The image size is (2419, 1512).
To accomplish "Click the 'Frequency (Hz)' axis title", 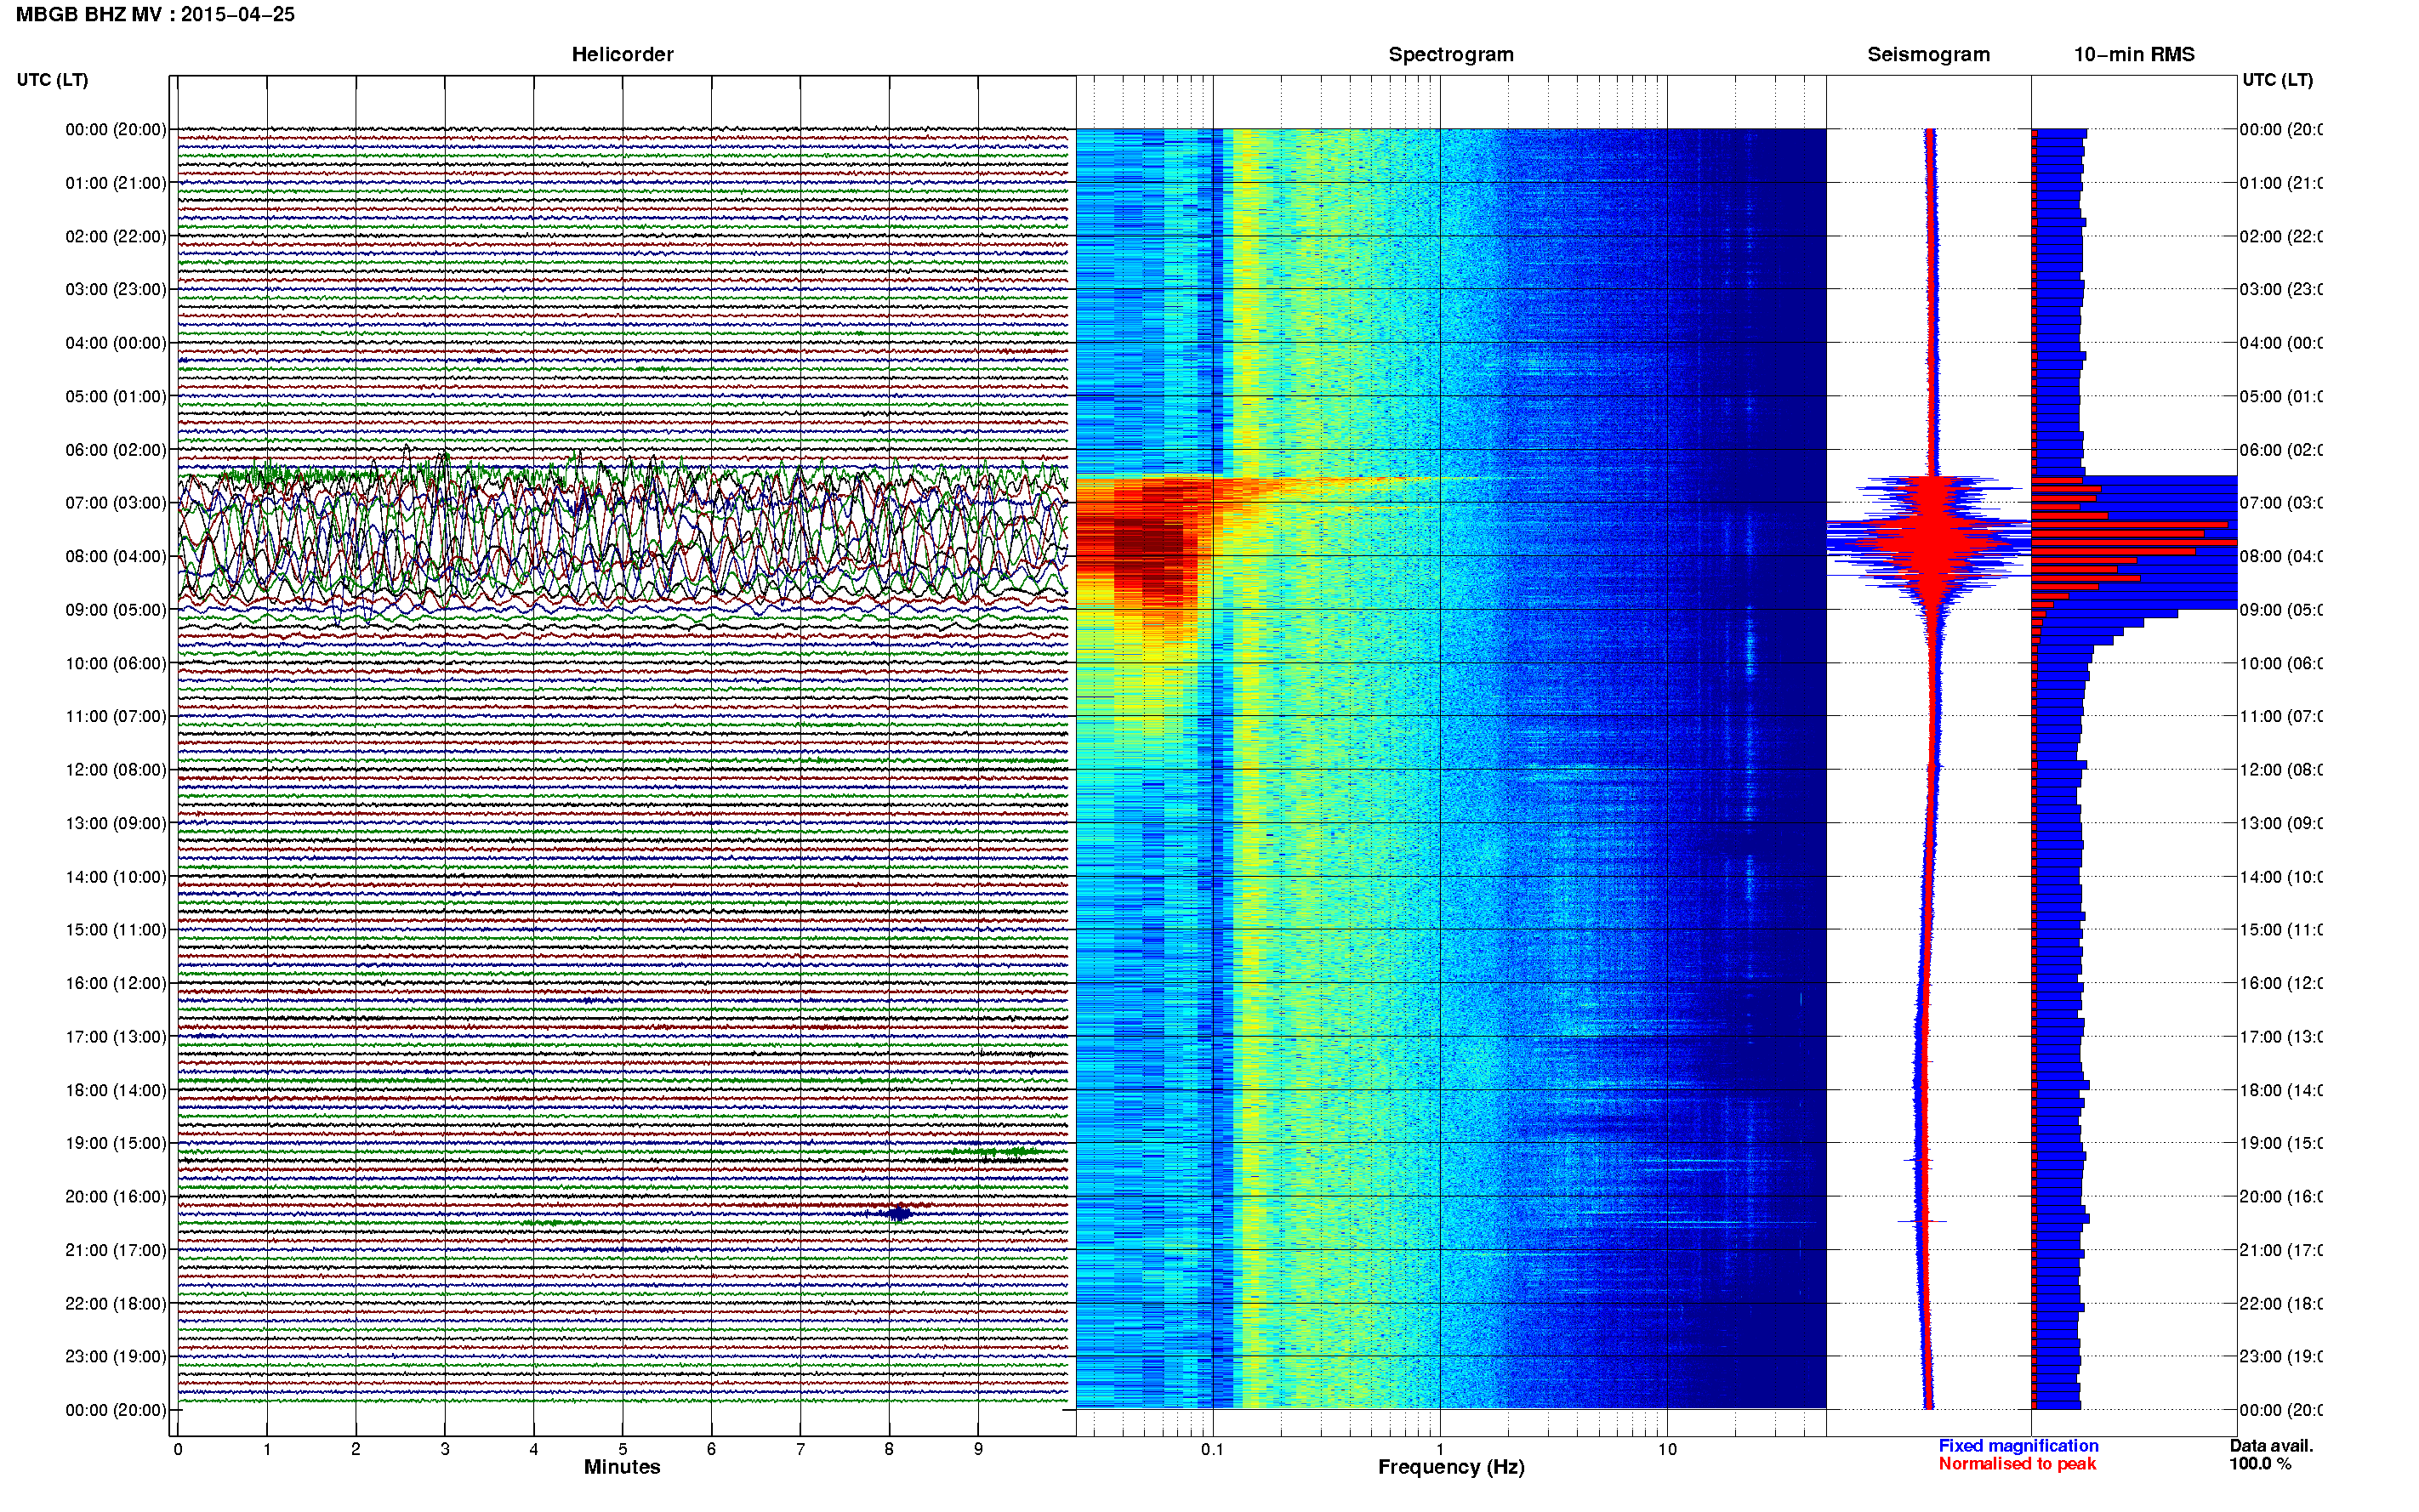I will tap(1451, 1467).
